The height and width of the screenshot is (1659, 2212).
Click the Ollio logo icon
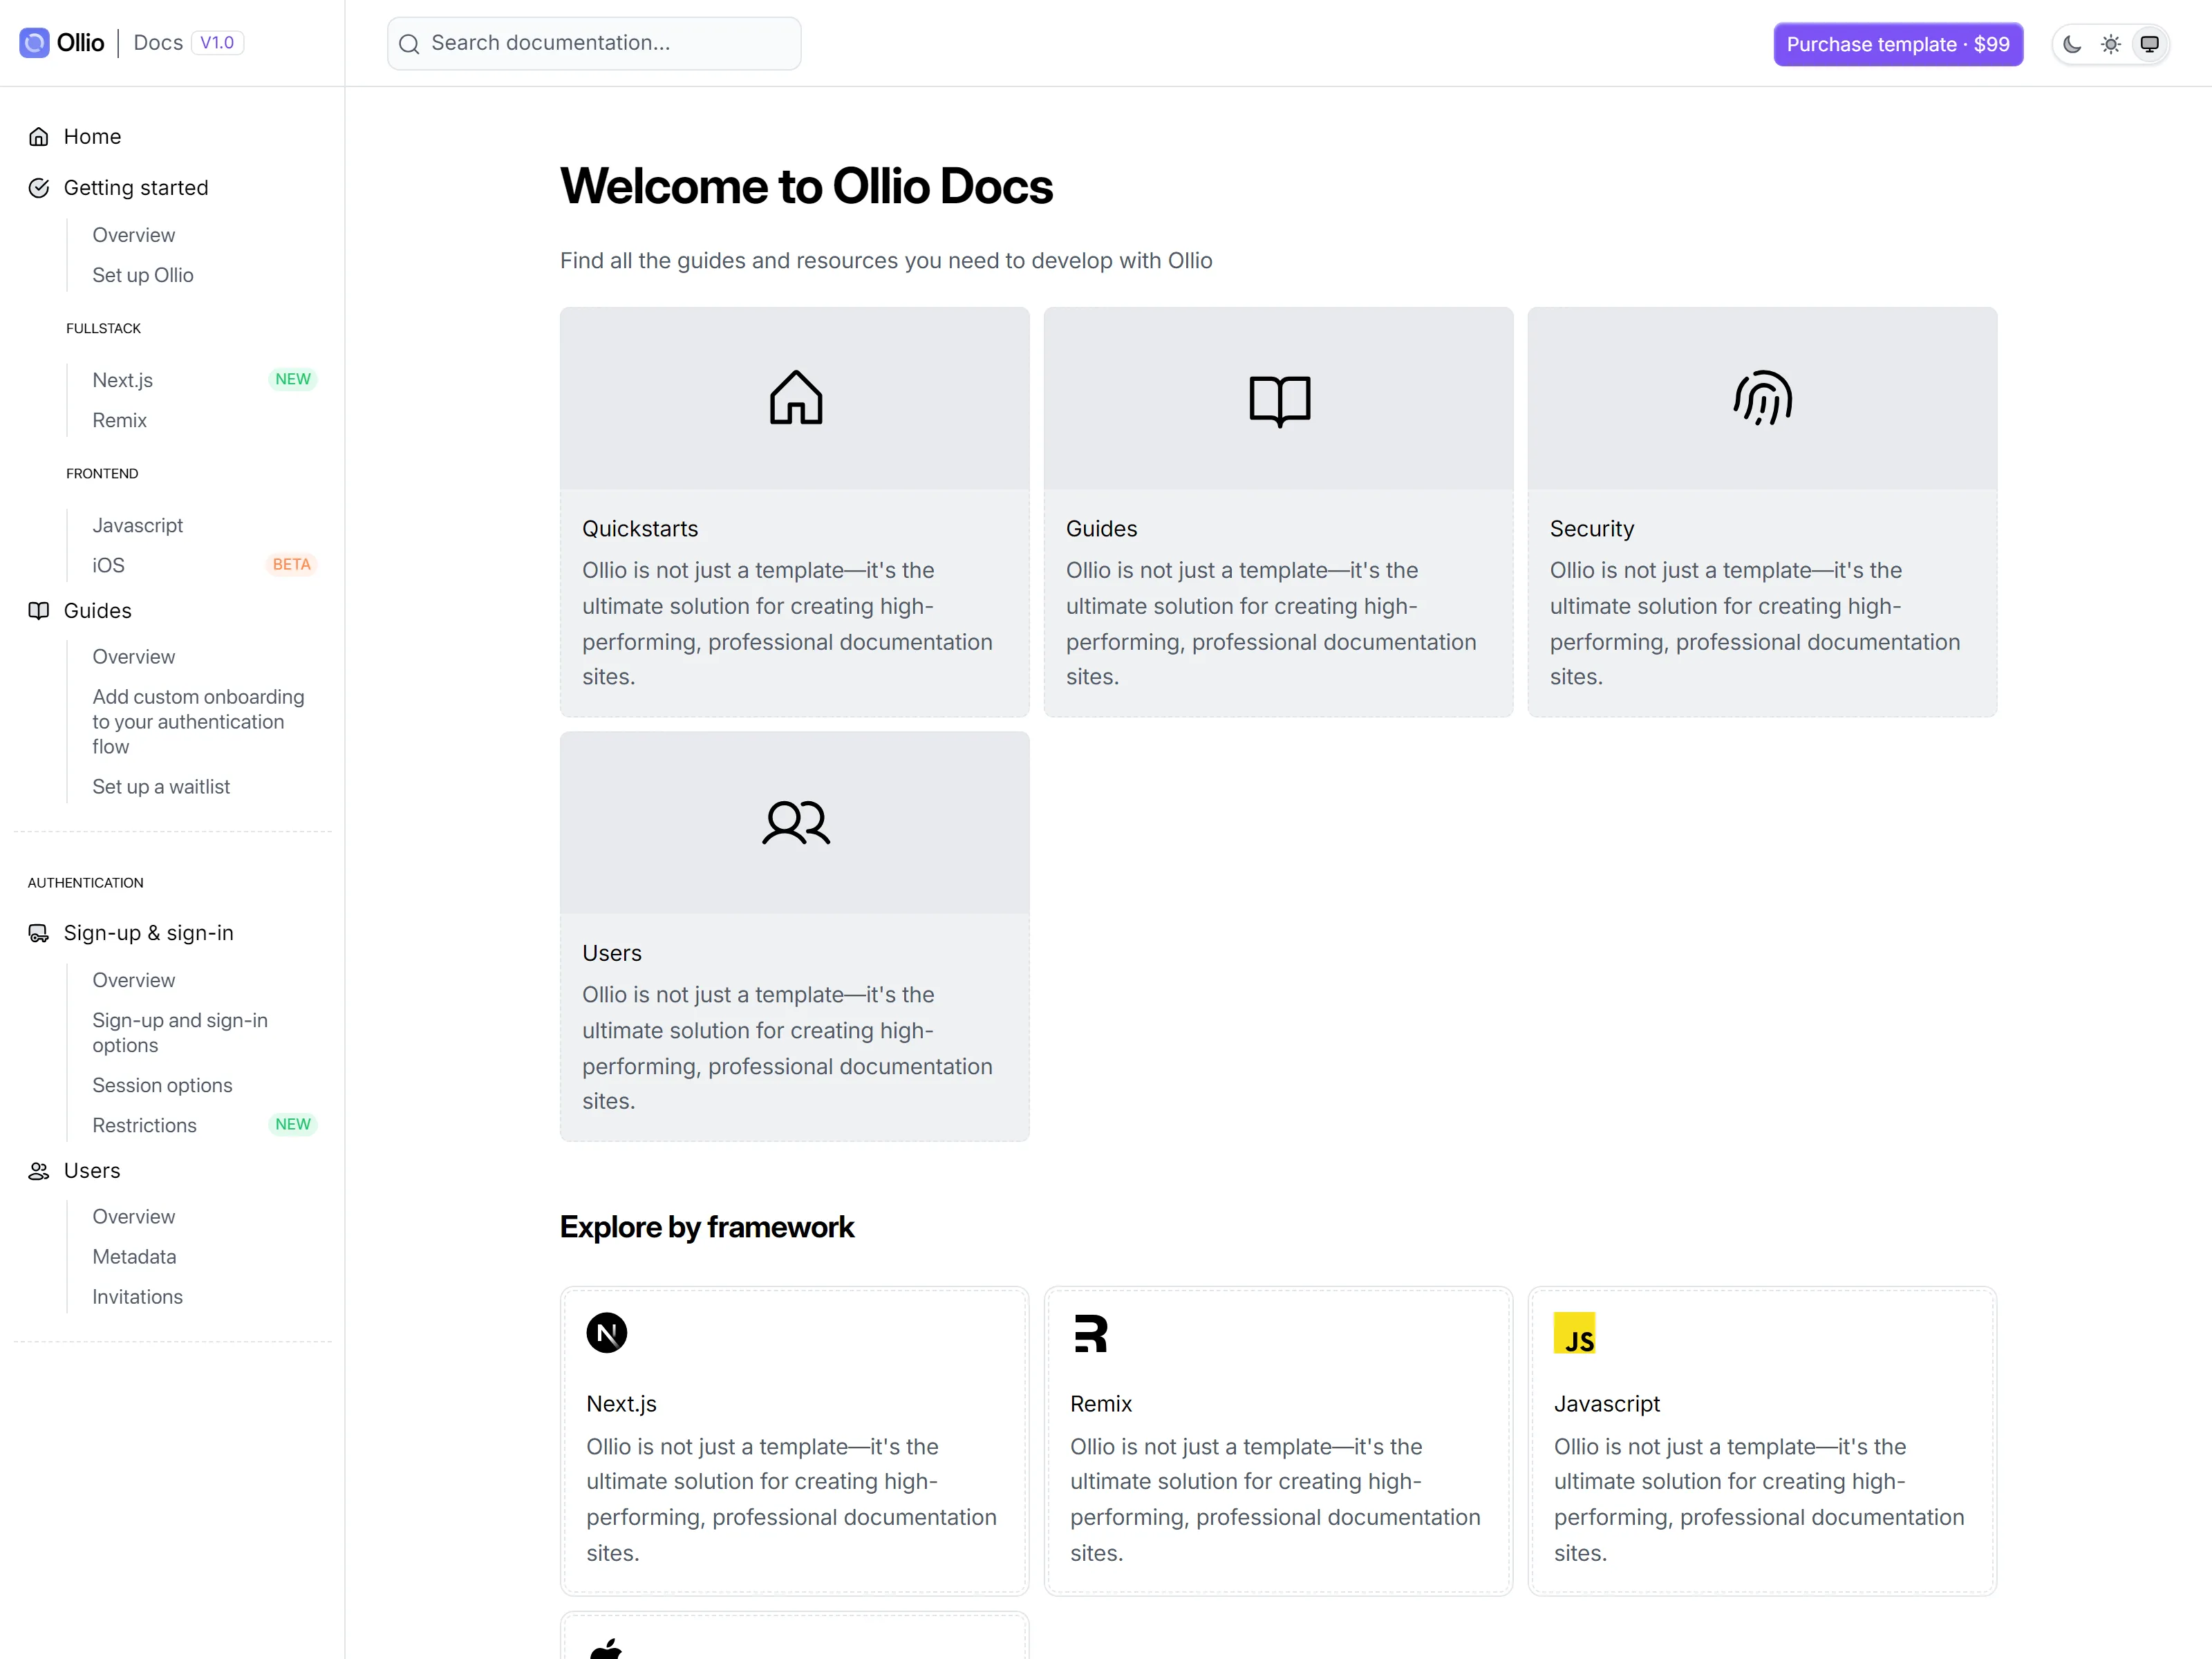coord(34,43)
